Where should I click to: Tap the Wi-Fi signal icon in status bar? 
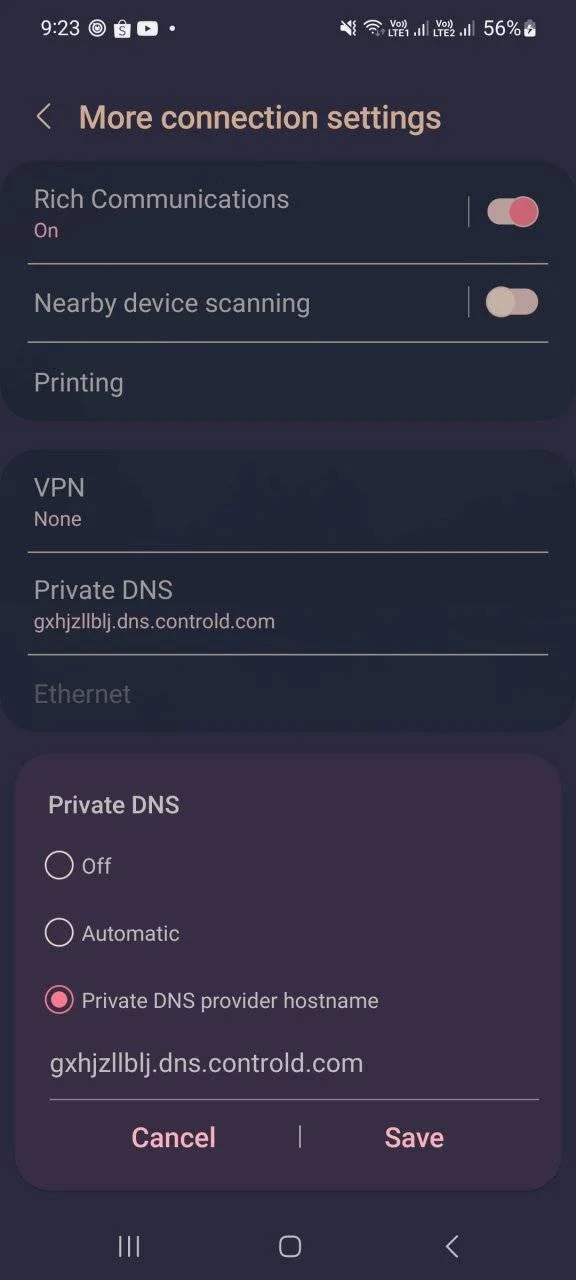[373, 29]
